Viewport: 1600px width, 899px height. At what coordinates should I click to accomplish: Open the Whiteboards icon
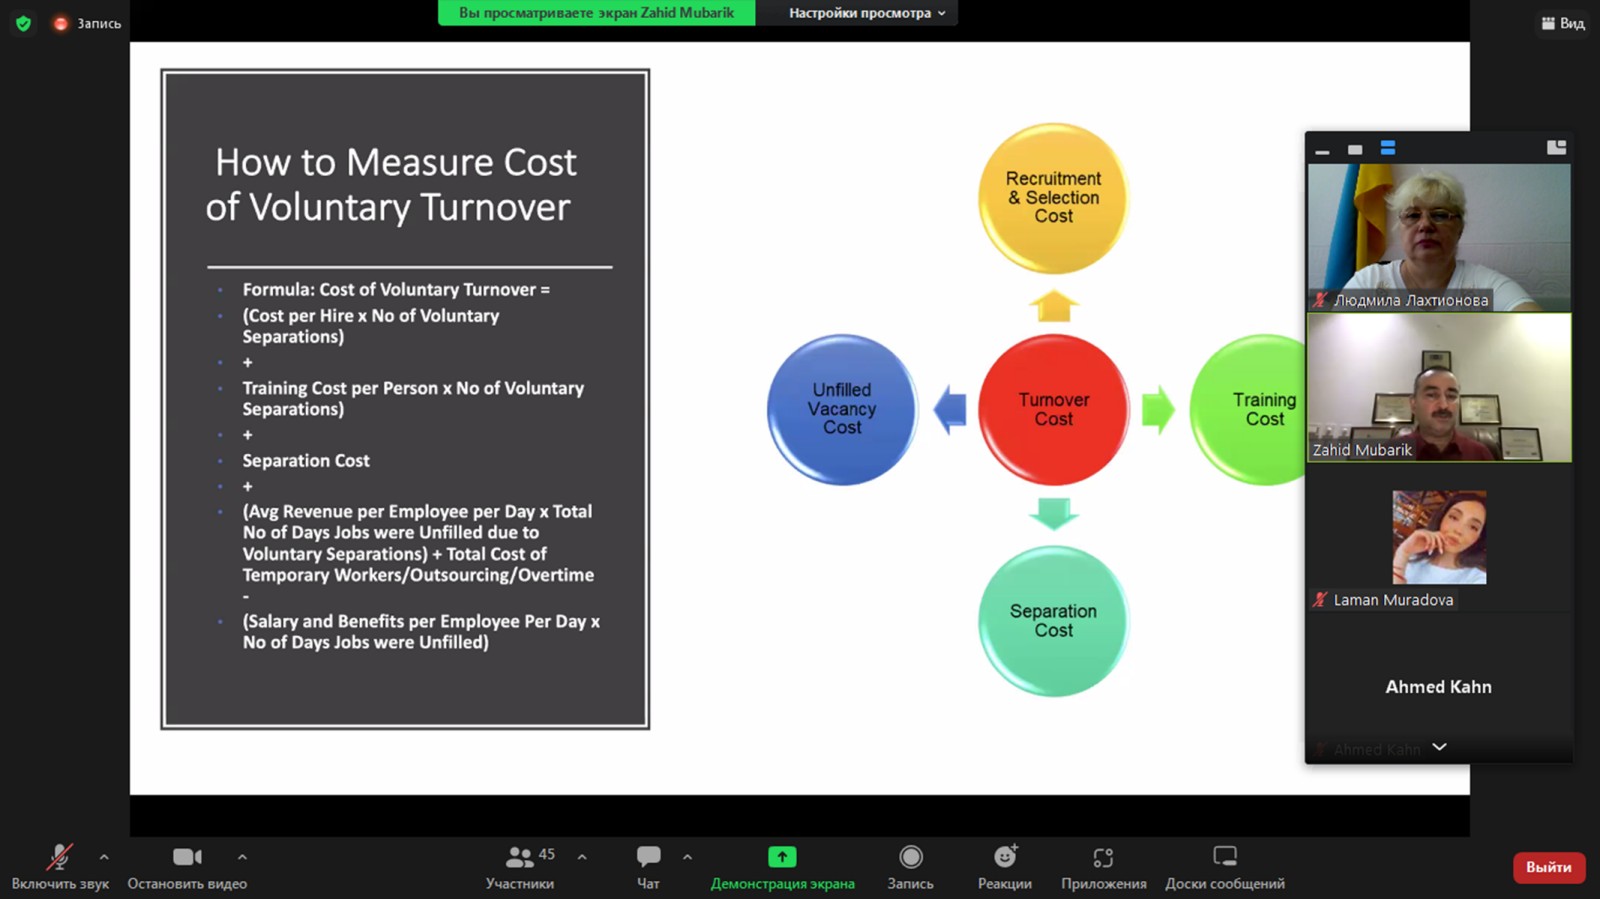click(1224, 866)
